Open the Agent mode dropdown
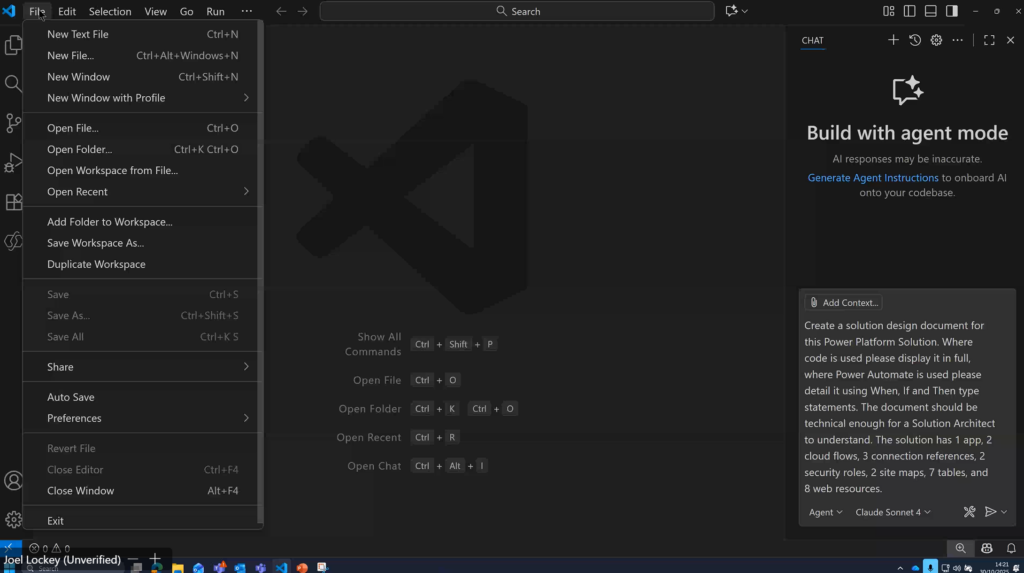This screenshot has height=573, width=1024. 825,512
